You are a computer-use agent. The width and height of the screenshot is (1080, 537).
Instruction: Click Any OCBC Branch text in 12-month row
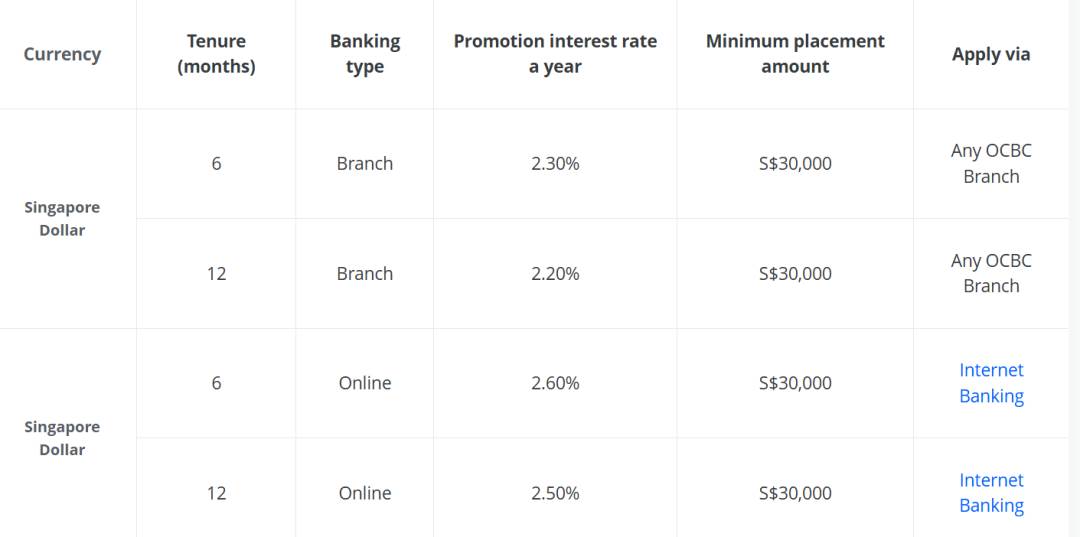991,273
